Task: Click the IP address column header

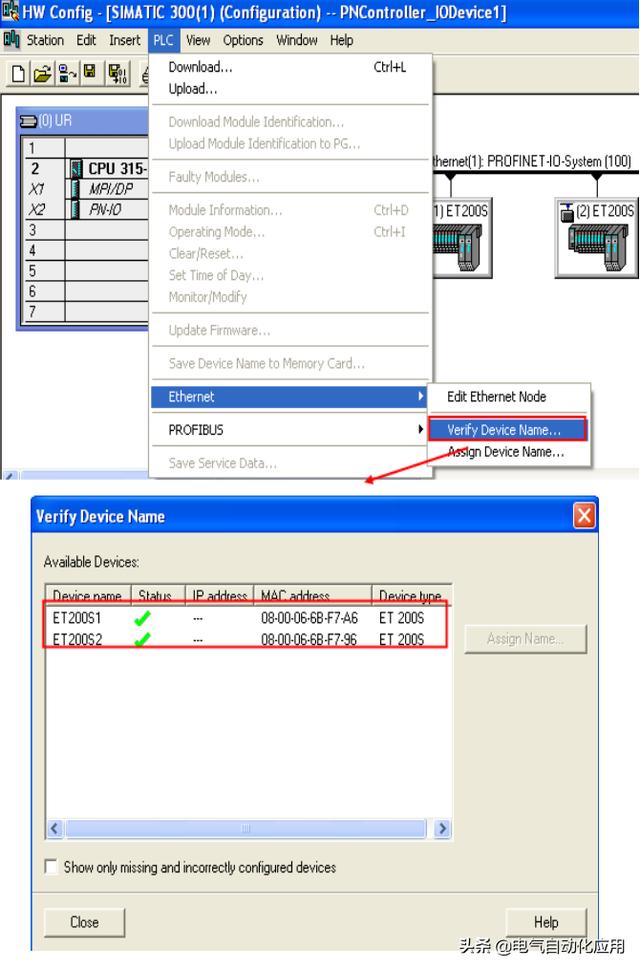Action: pyautogui.click(x=219, y=595)
